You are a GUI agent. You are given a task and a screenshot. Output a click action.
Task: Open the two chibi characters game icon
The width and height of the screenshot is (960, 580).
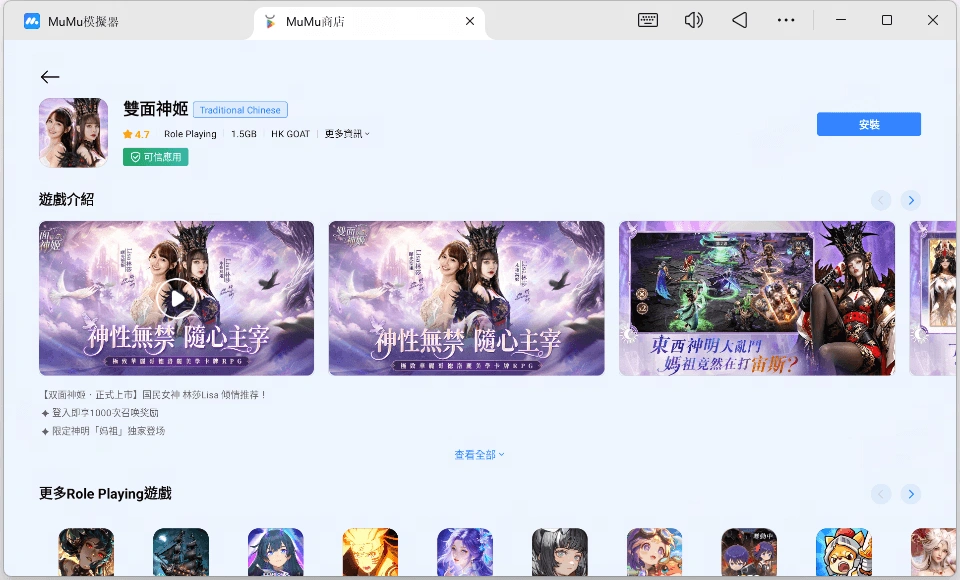pos(749,553)
